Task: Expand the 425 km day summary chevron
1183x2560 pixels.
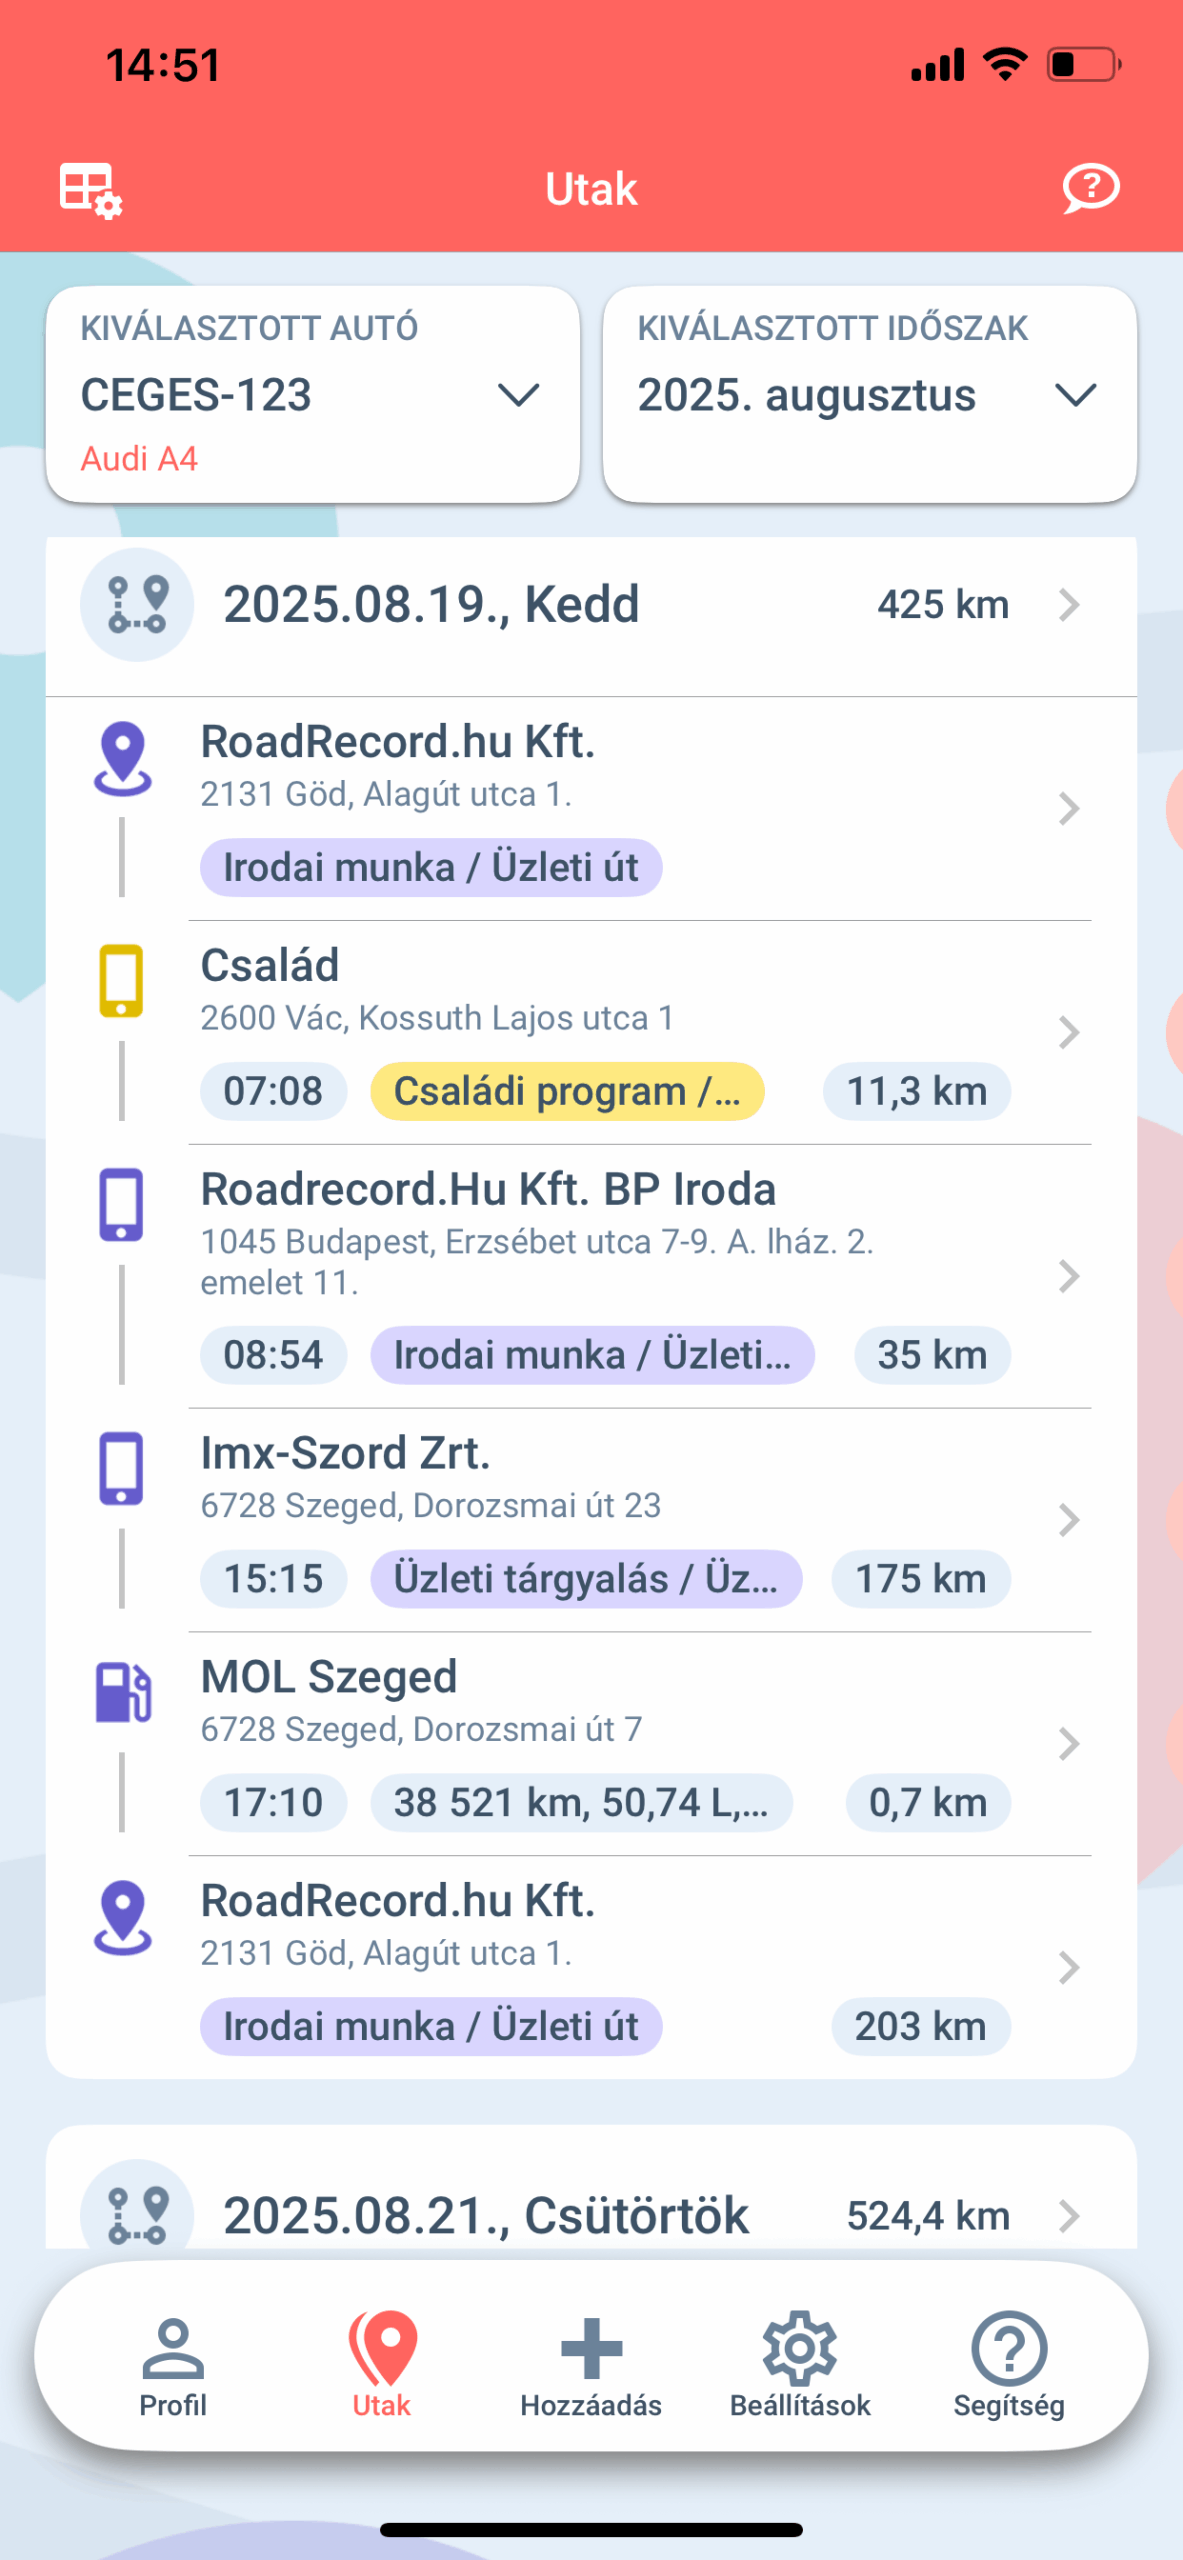Action: coord(1069,605)
